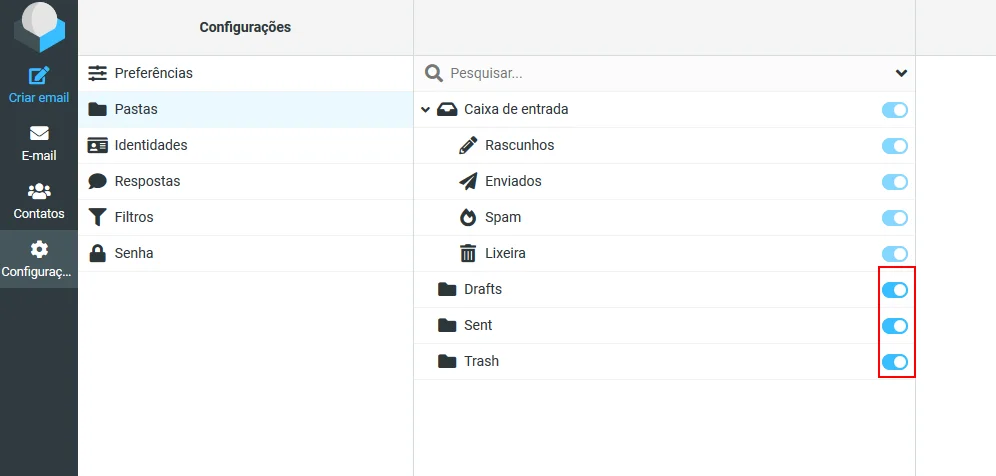Click the Preferências sliders icon
The height and width of the screenshot is (476, 996).
[97, 73]
